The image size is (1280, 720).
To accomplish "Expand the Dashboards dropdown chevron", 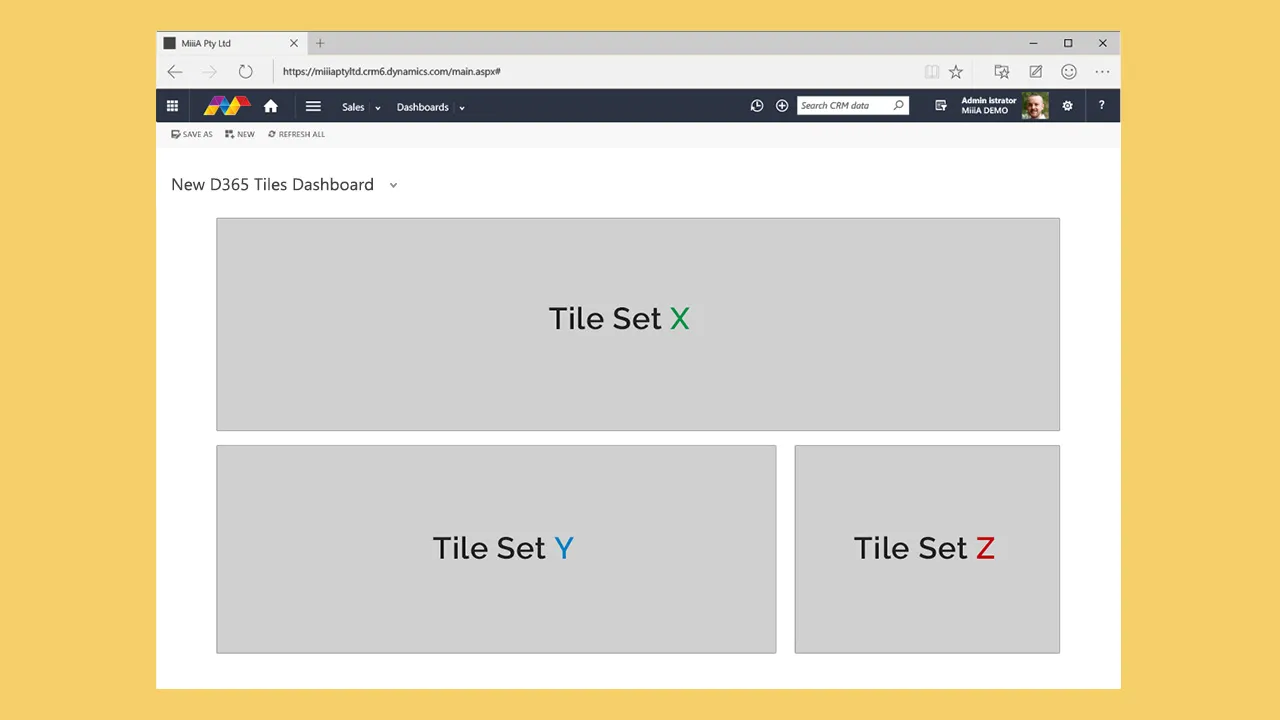I will click(462, 108).
